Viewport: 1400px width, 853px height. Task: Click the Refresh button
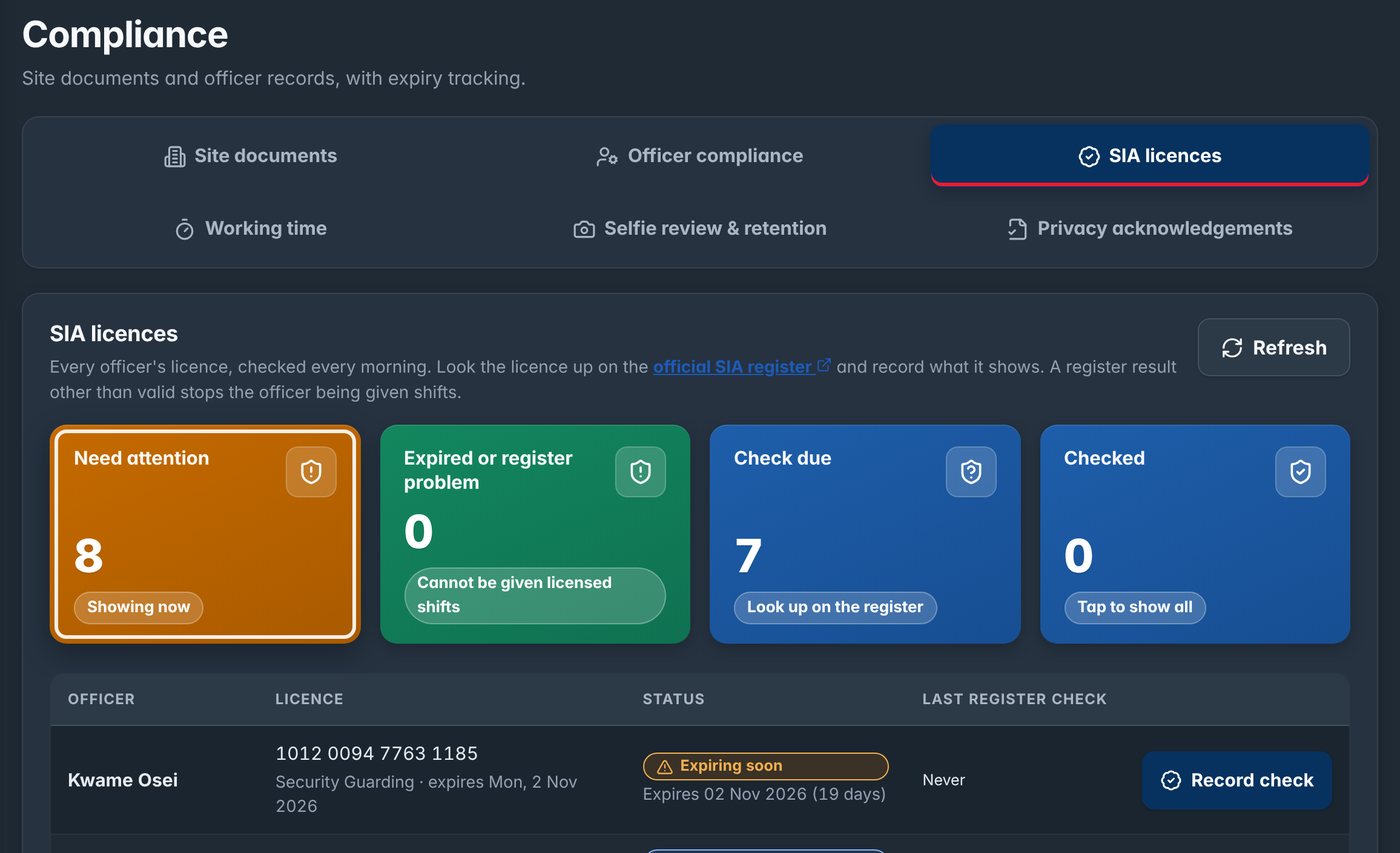click(x=1274, y=347)
